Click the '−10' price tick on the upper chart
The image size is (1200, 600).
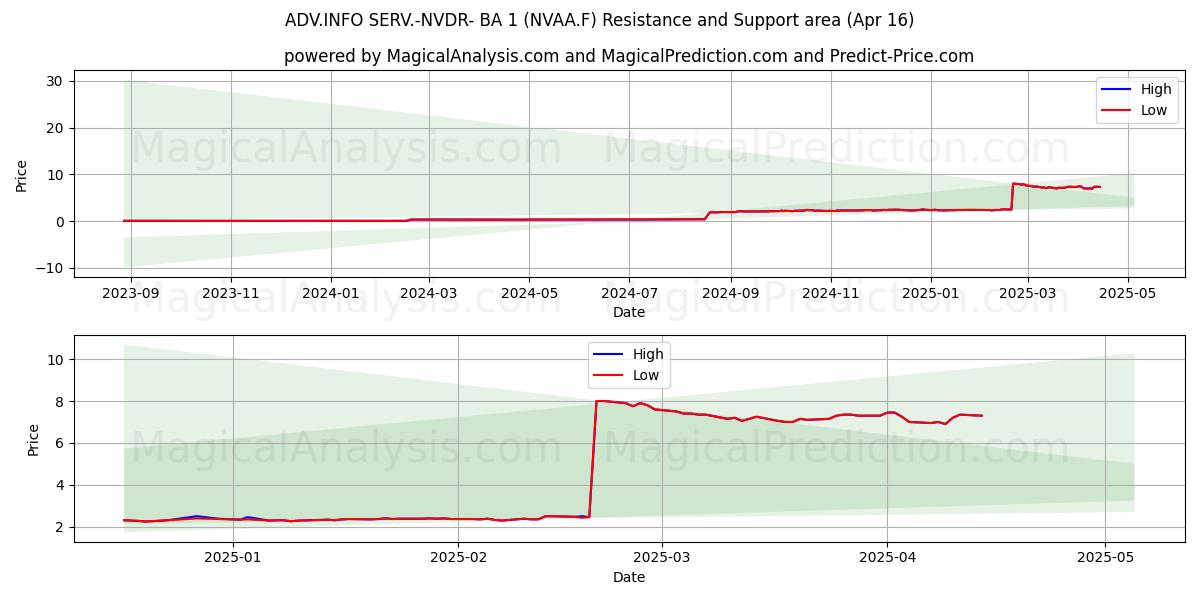click(49, 268)
